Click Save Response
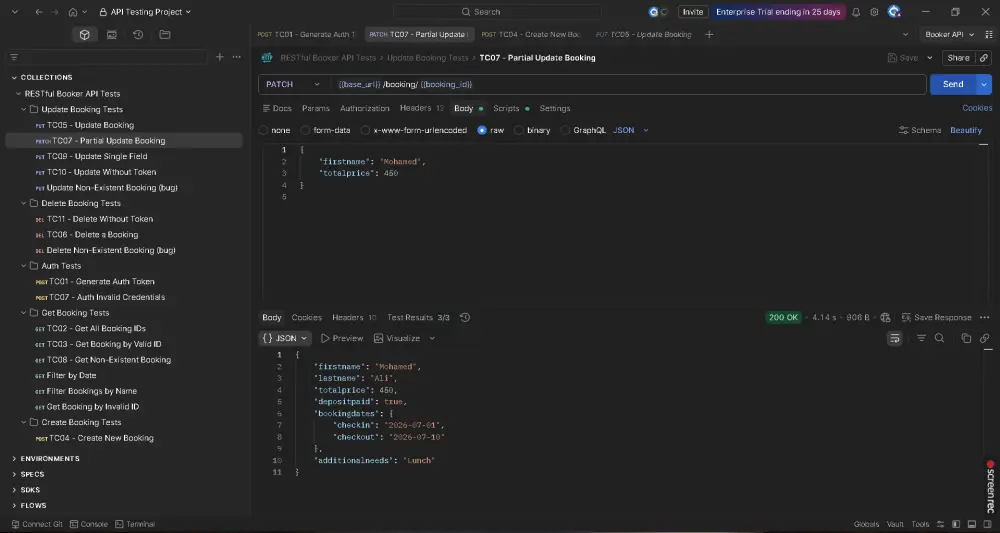The image size is (1000, 533). [937, 318]
